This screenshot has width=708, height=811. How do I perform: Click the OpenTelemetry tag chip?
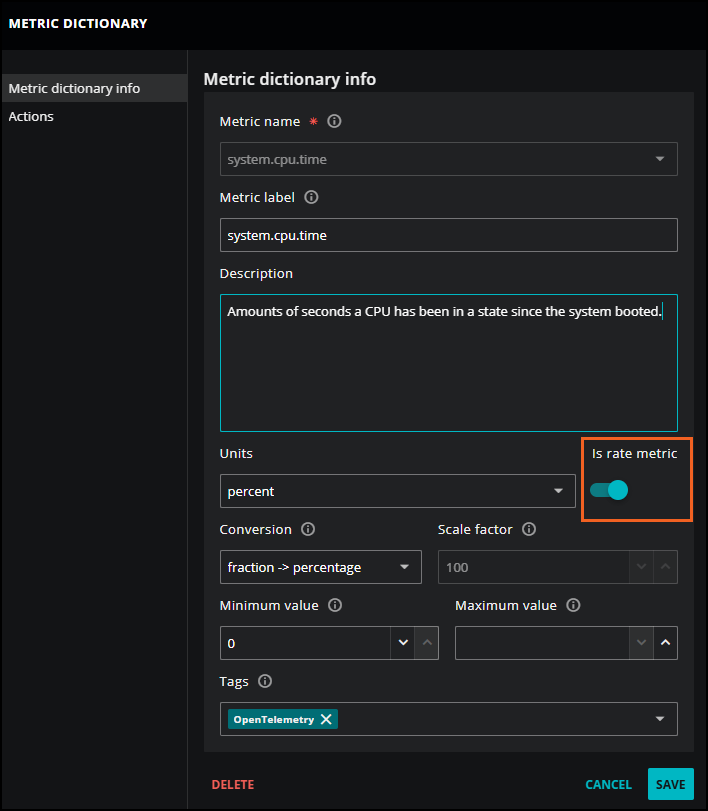pos(283,719)
